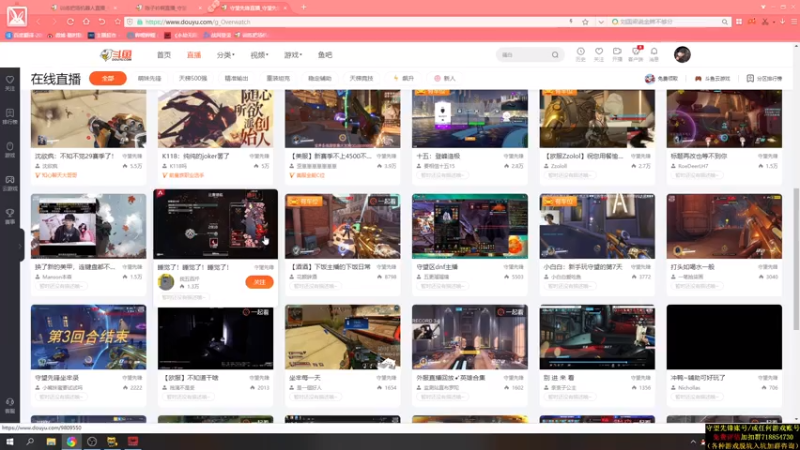Open a new browser tab with plus button
Viewport: 800px width, 450px height.
point(304,7)
